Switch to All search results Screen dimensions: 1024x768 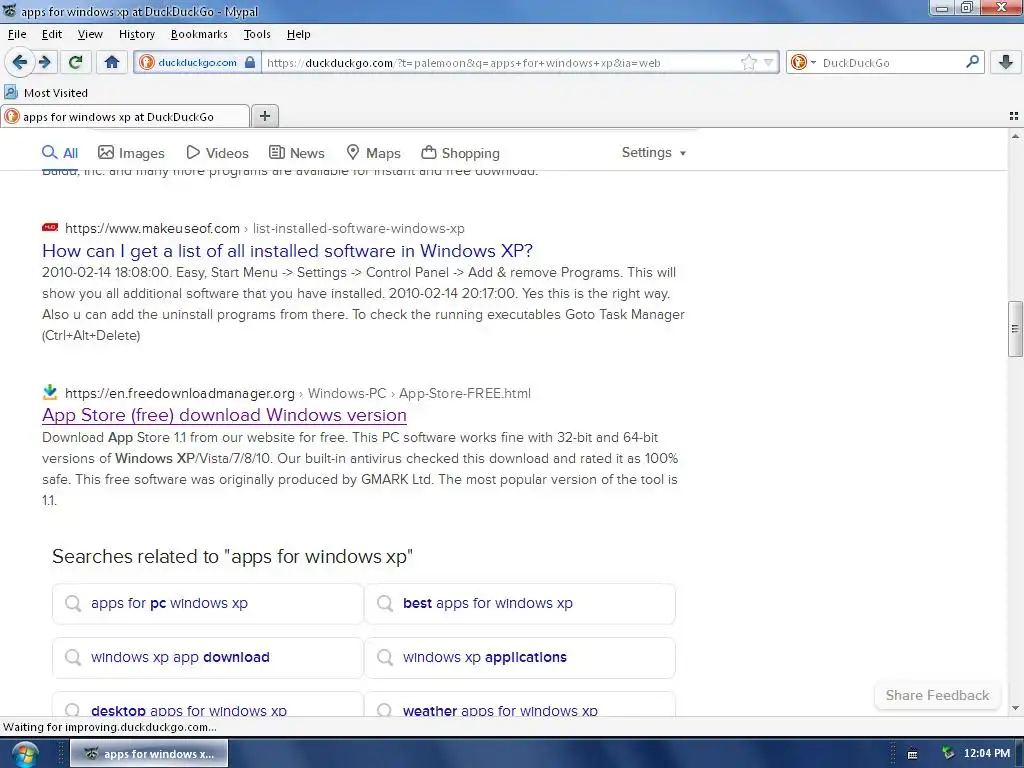click(60, 153)
